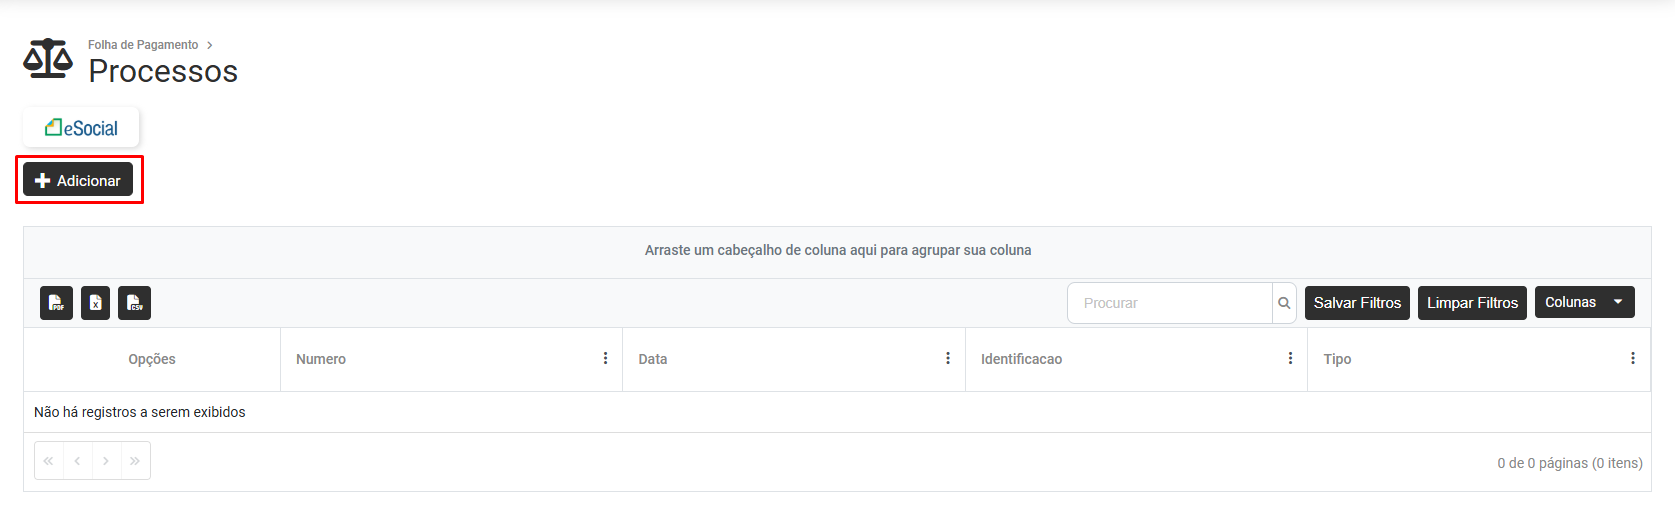Click Limpar Filtros button
1675x509 pixels.
1472,303
